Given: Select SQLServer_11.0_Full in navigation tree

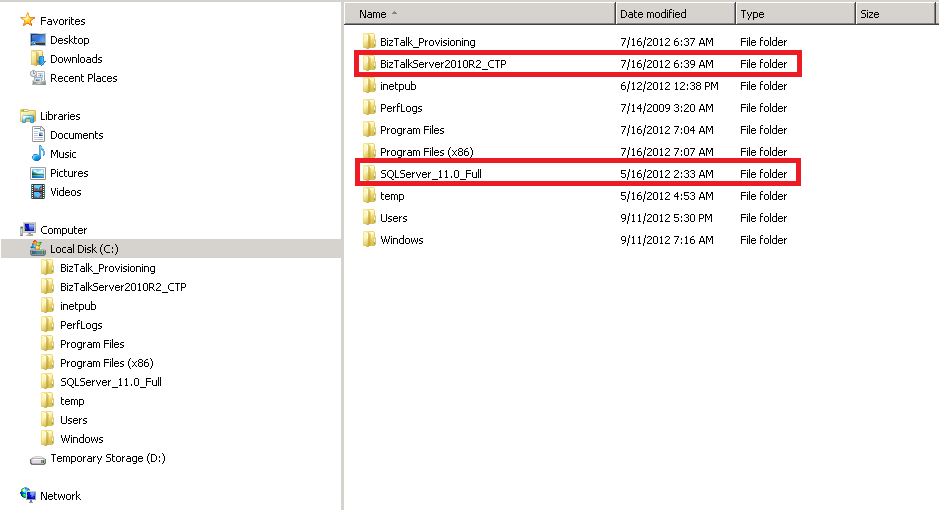Looking at the screenshot, I should pos(111,382).
